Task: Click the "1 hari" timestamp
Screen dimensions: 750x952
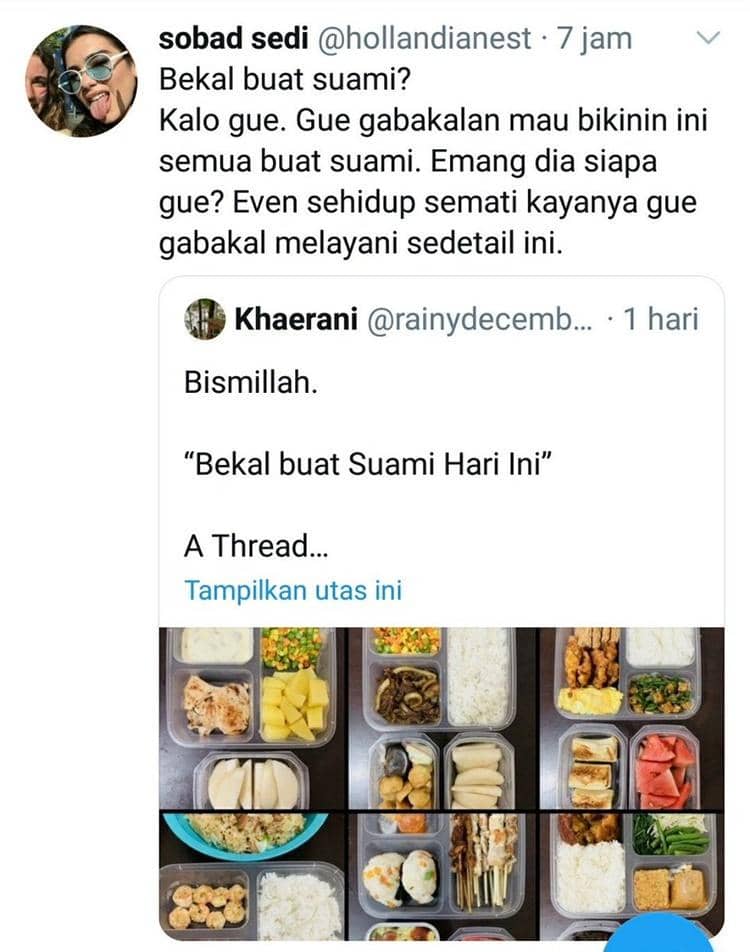Action: (x=660, y=319)
